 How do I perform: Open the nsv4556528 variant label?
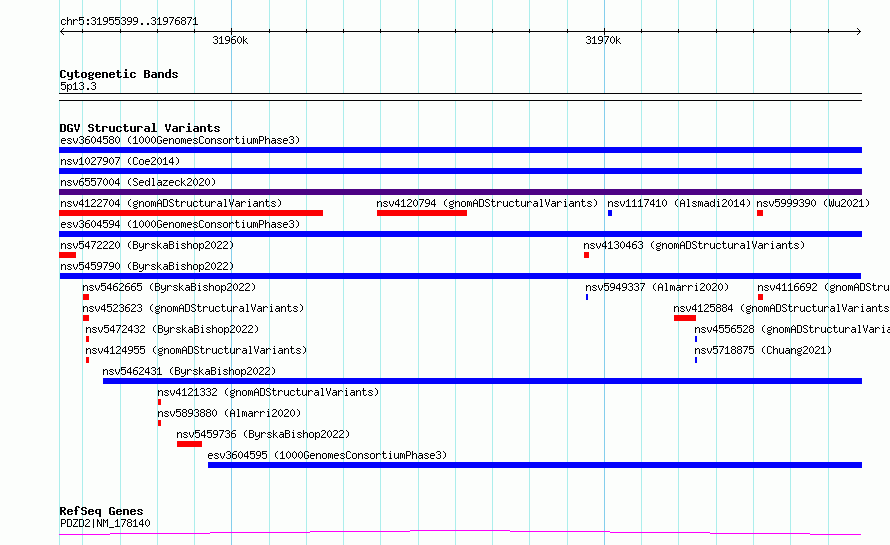pyautogui.click(x=792, y=329)
